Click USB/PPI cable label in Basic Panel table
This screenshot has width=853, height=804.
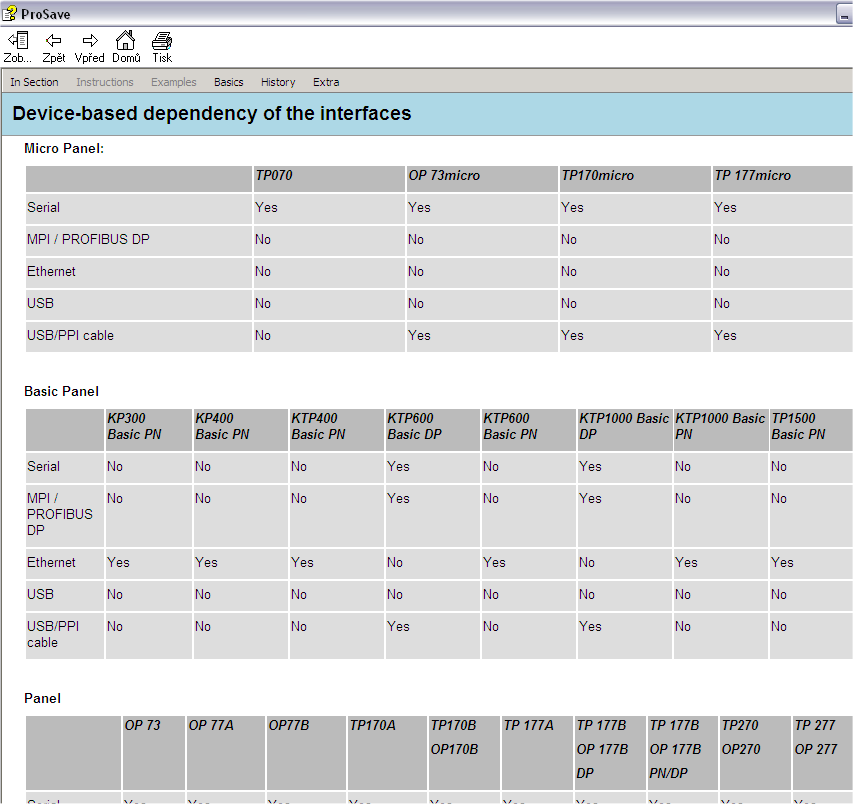(53, 634)
